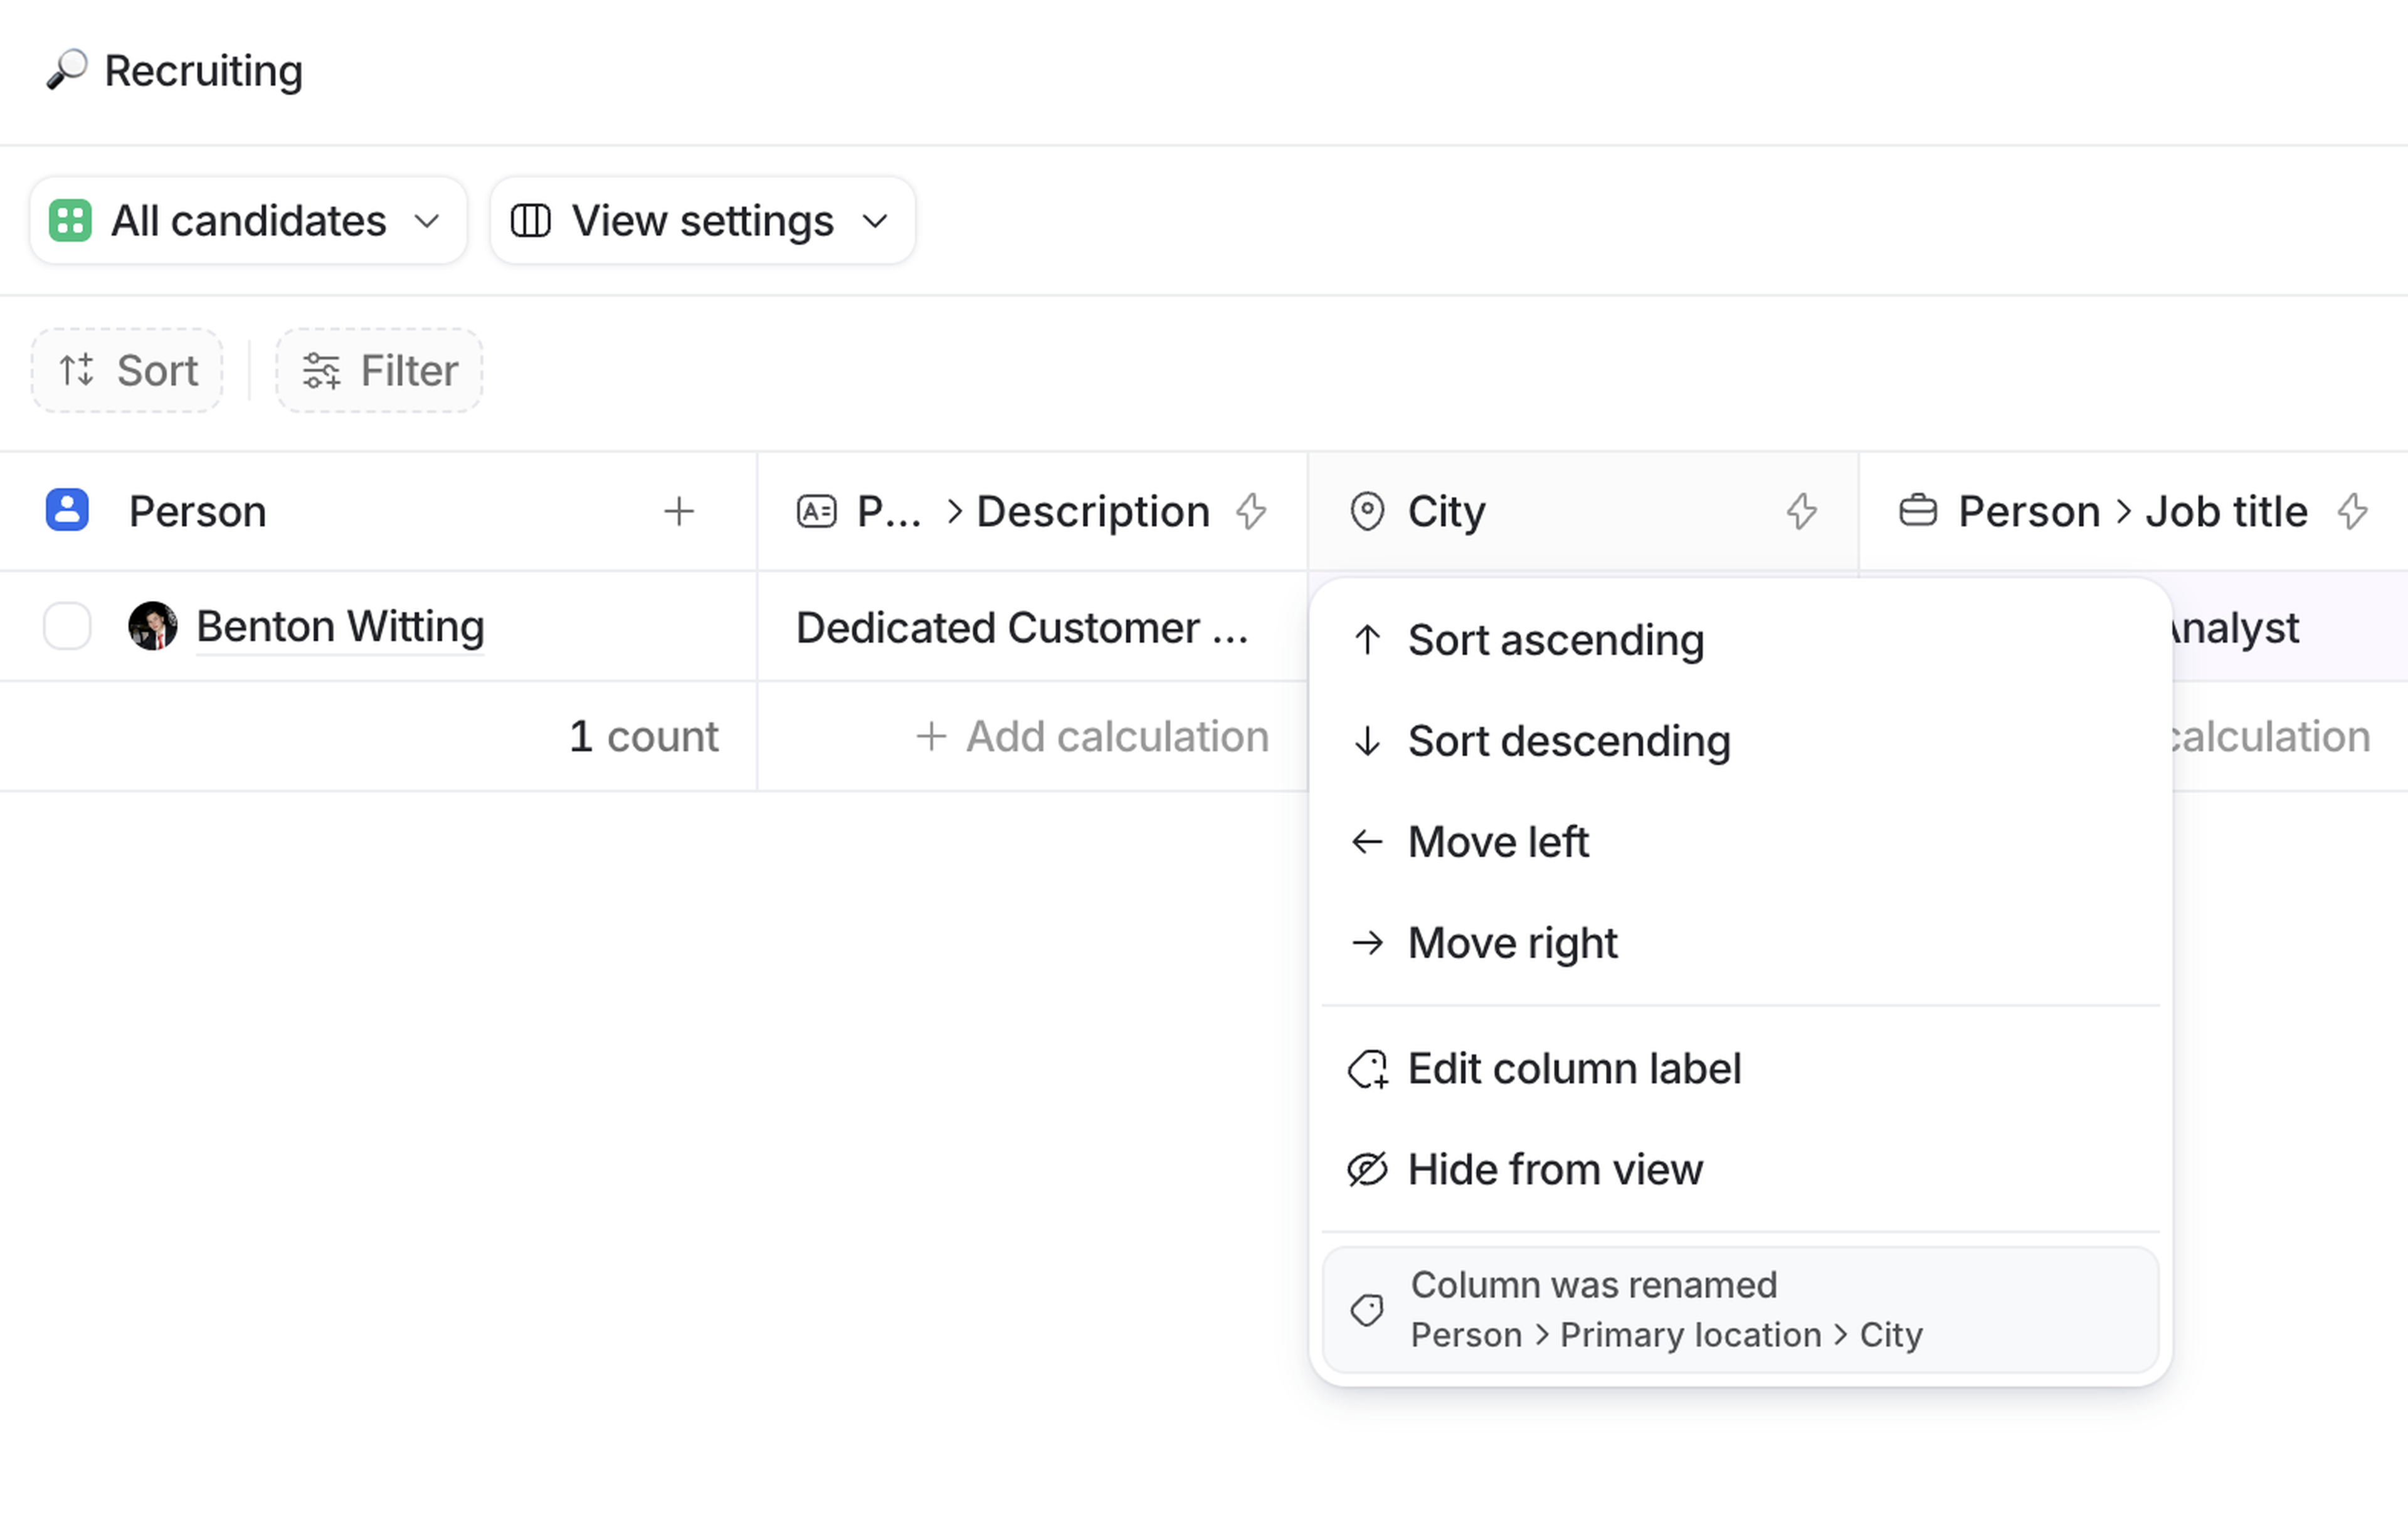
Task: Click the lightning bolt in Description header
Action: pyautogui.click(x=1251, y=512)
